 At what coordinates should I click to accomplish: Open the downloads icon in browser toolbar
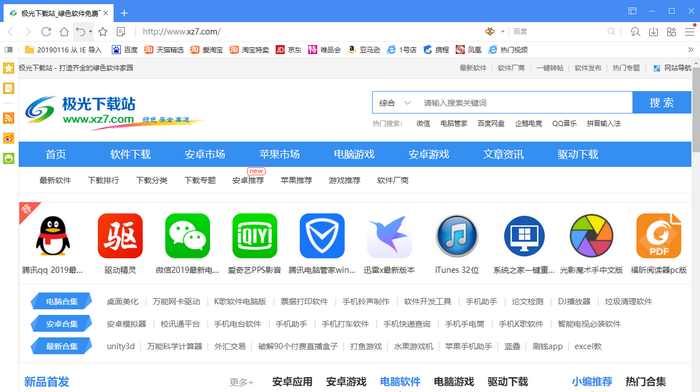[x=654, y=32]
